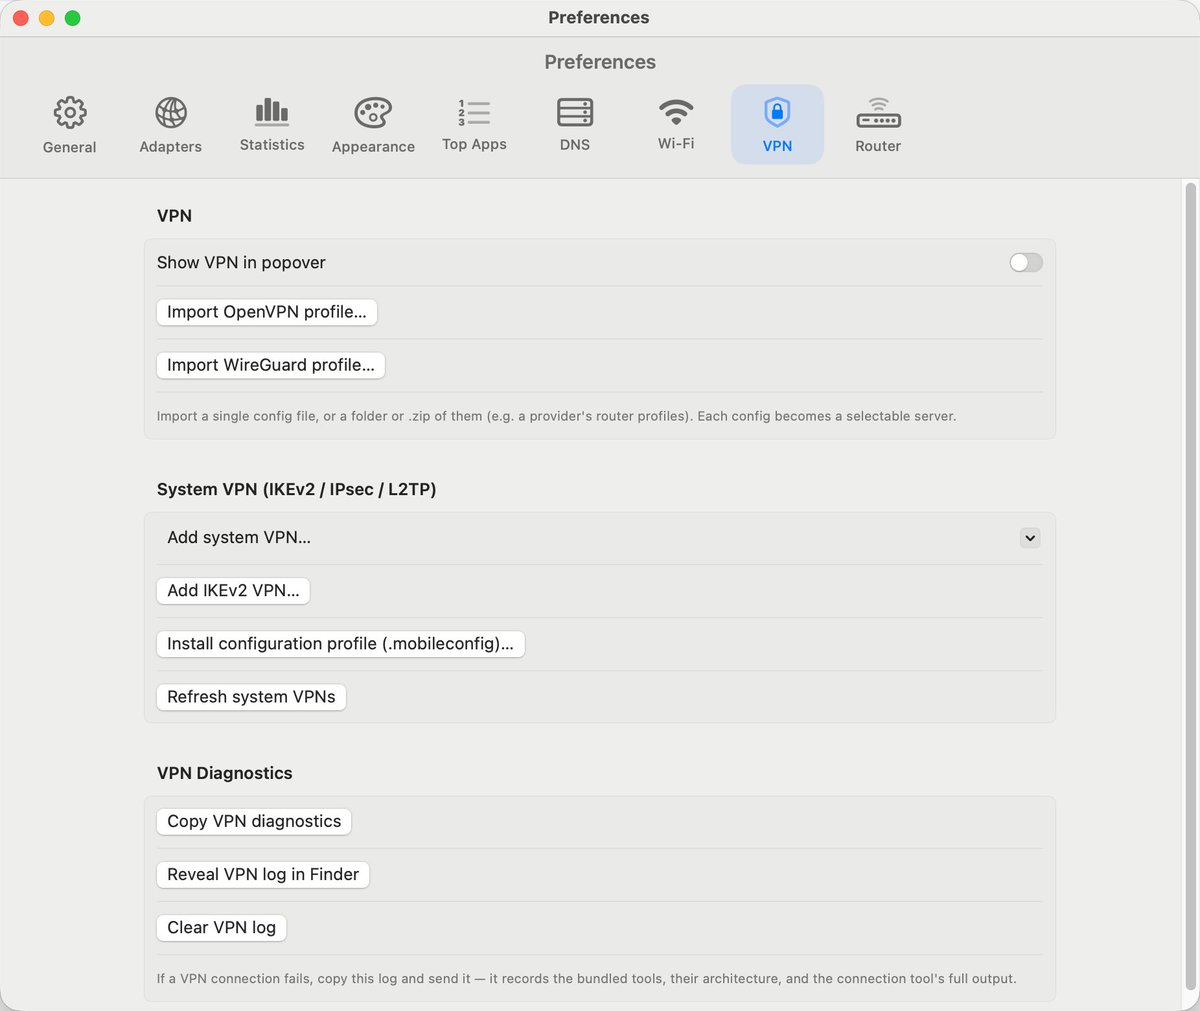This screenshot has width=1200, height=1011.
Task: Expand the Add system VPN dropdown
Action: 1030,538
